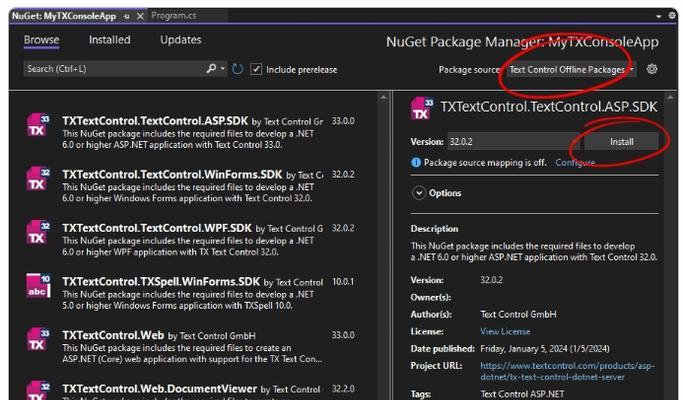Image resolution: width=683 pixels, height=400 pixels.
Task: Click the window options gear at top right
Action: pyautogui.click(x=673, y=16)
